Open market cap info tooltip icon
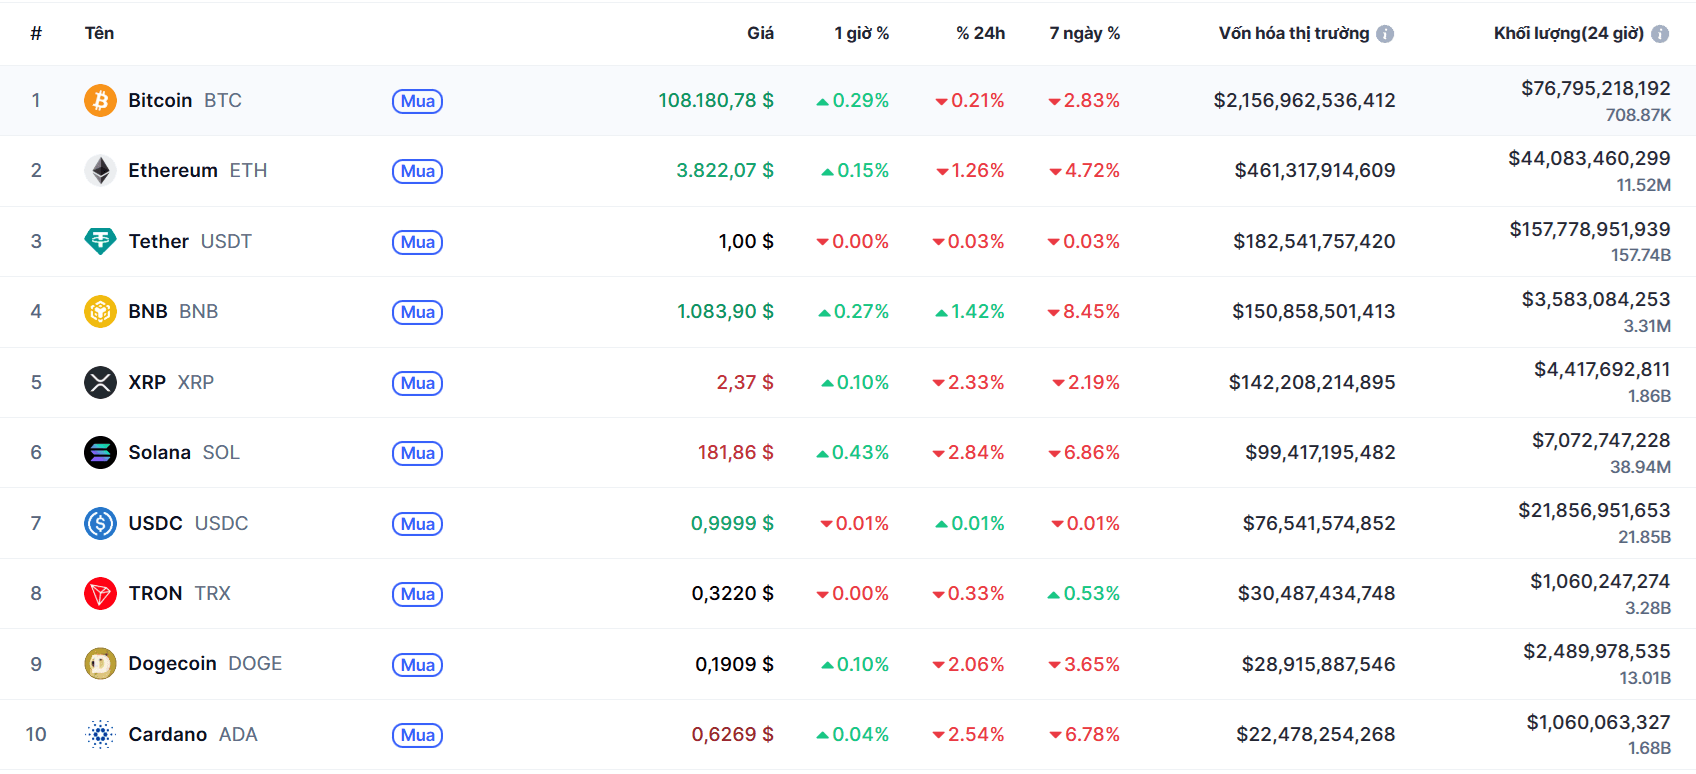Image resolution: width=1696 pixels, height=774 pixels. (x=1385, y=34)
